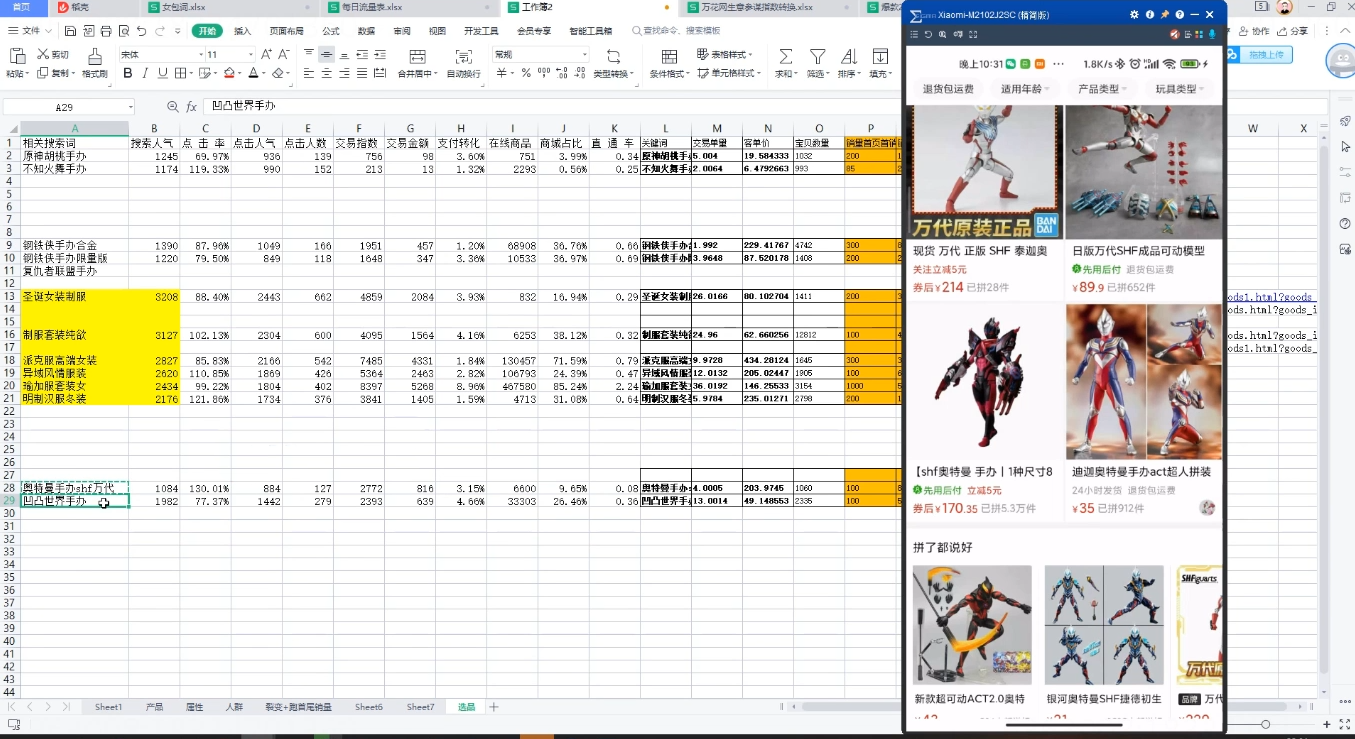Click Cut (剪切) in the ribbon
The image size is (1355, 739).
click(x=53, y=55)
